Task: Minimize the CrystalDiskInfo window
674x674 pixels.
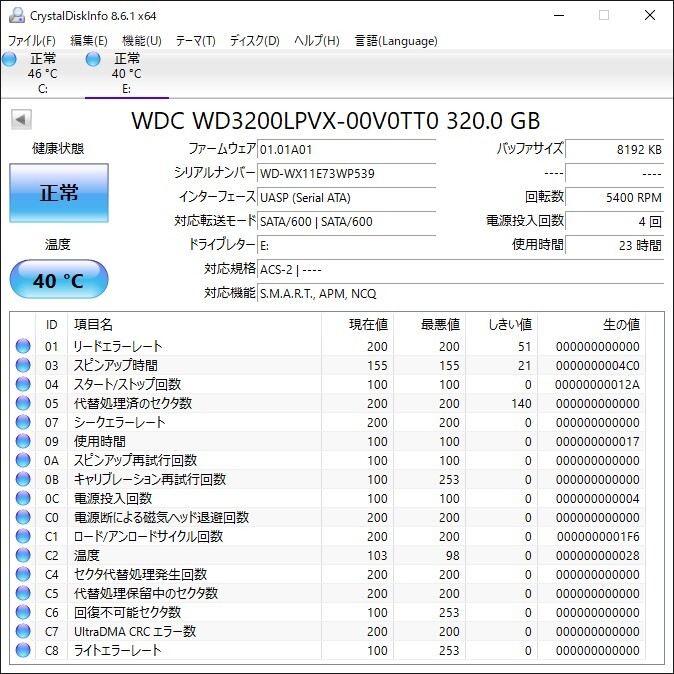Action: click(559, 15)
